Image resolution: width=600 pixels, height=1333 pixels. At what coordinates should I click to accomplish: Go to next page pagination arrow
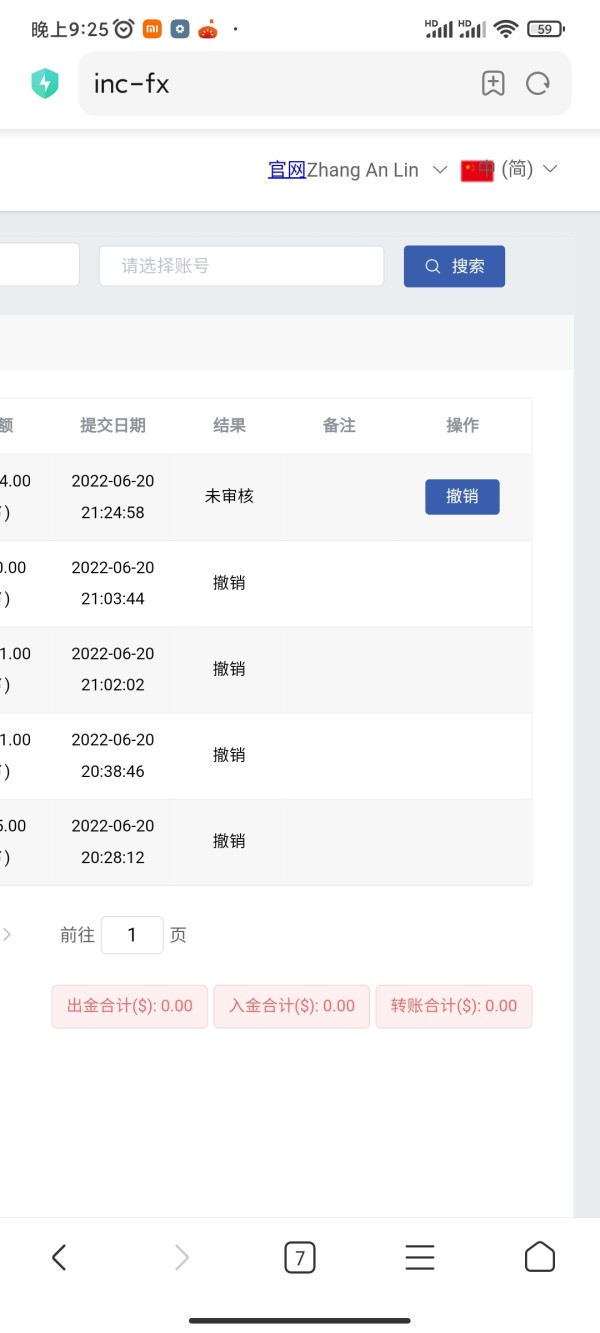click(x=7, y=935)
